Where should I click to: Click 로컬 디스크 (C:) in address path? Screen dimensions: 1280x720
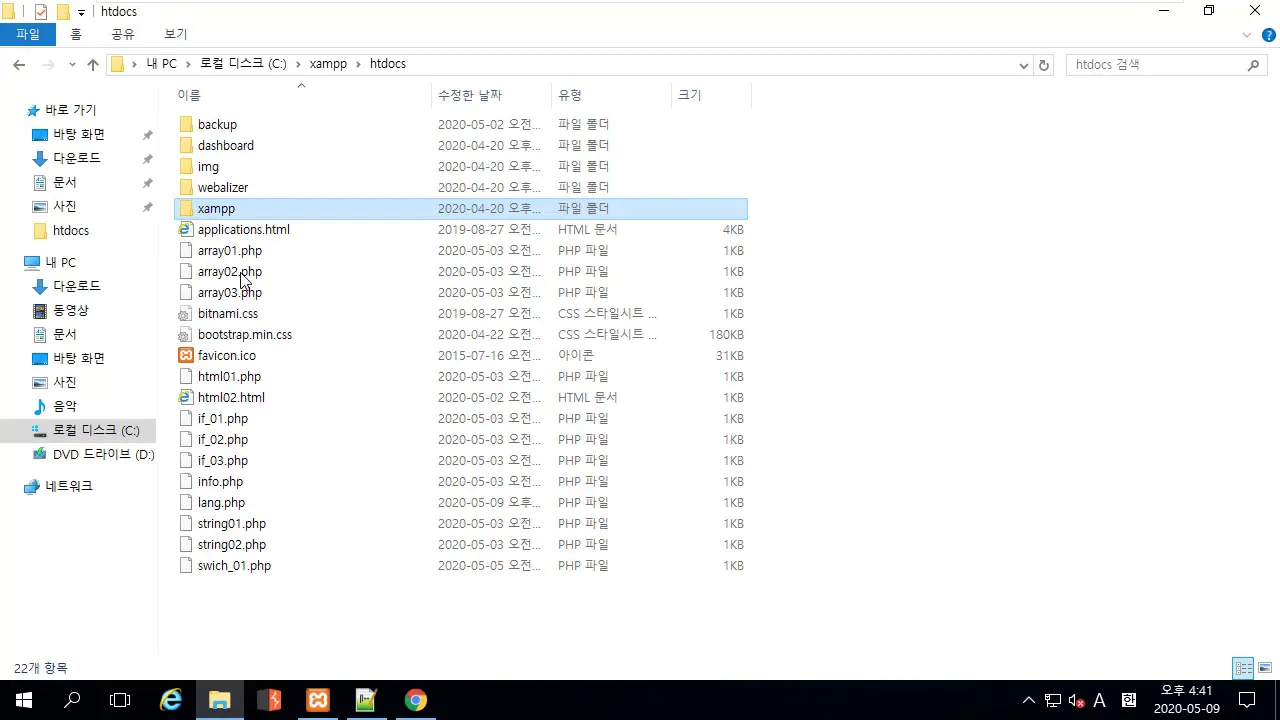pyautogui.click(x=243, y=64)
